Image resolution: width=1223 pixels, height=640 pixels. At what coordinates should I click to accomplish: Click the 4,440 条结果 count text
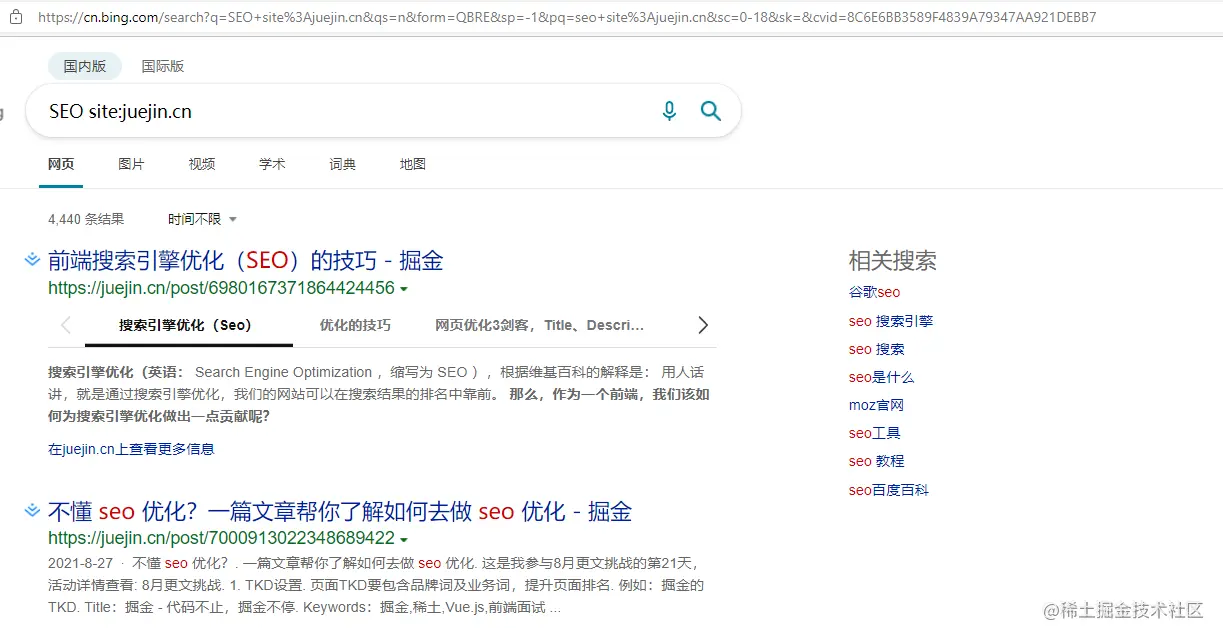coord(86,219)
